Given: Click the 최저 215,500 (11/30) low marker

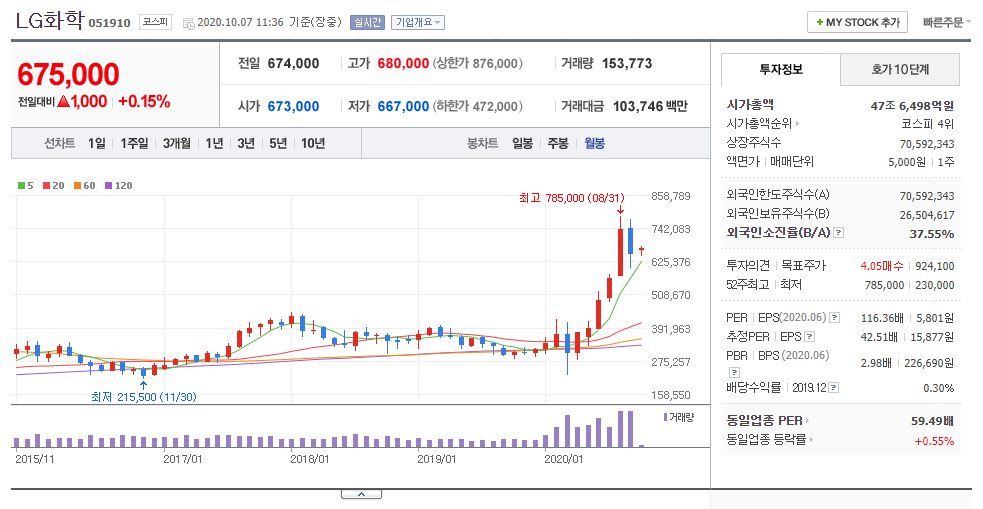Looking at the screenshot, I should coord(144,397).
